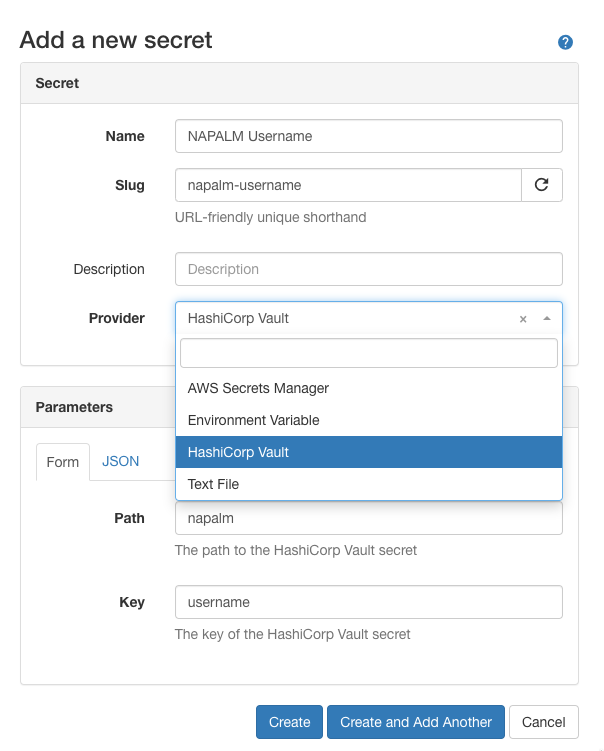
Task: Click the Provider field label
Action: 117,318
